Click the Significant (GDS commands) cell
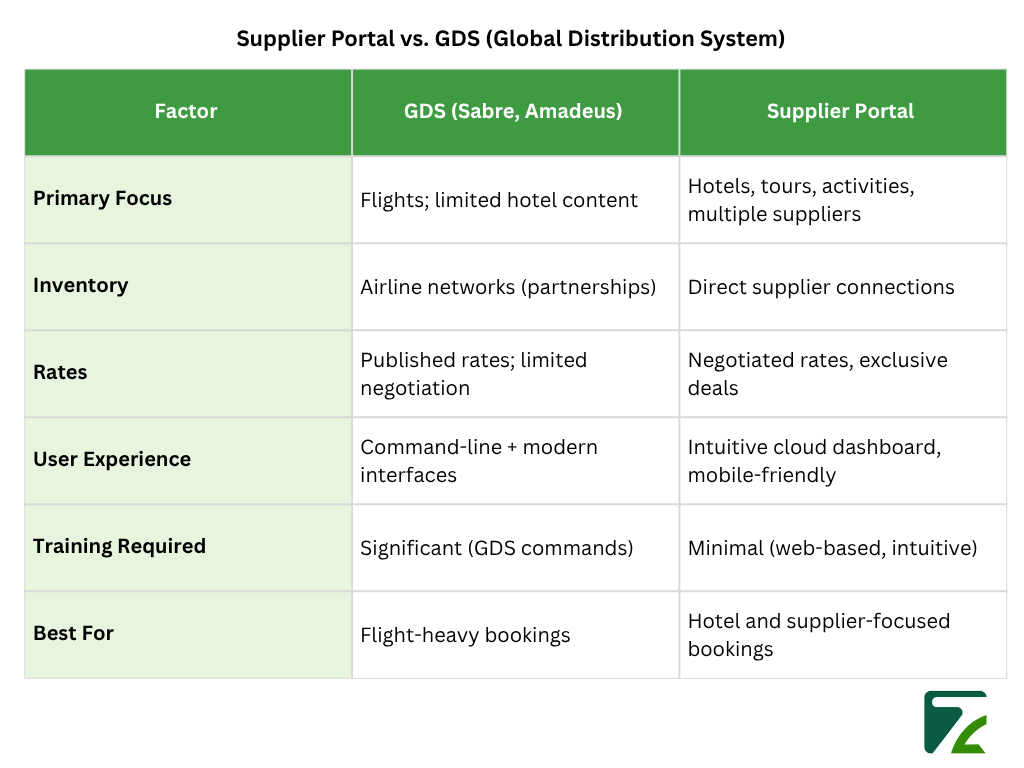The height and width of the screenshot is (768, 1024). tap(495, 547)
